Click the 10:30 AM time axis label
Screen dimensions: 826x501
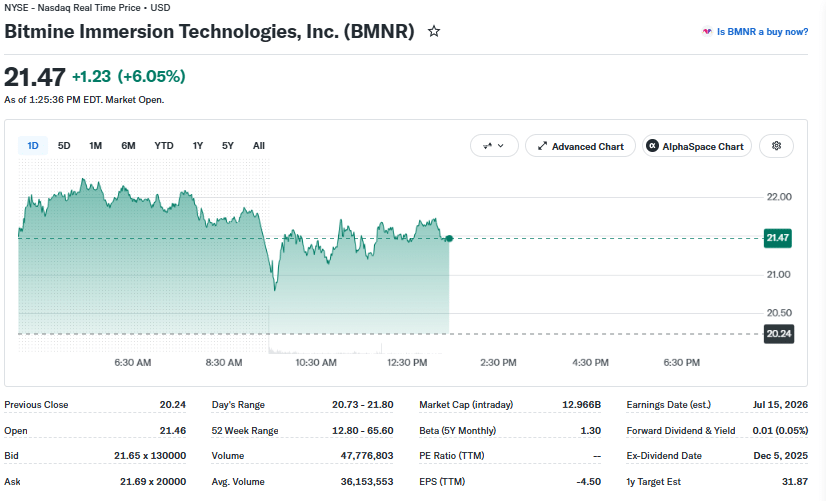[316, 362]
